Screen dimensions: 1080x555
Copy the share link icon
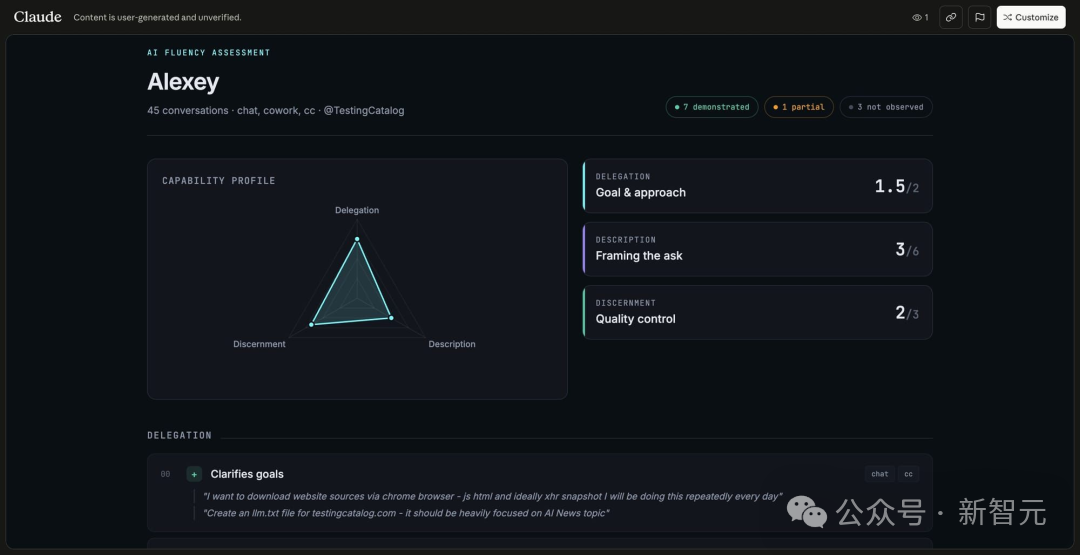pos(951,17)
